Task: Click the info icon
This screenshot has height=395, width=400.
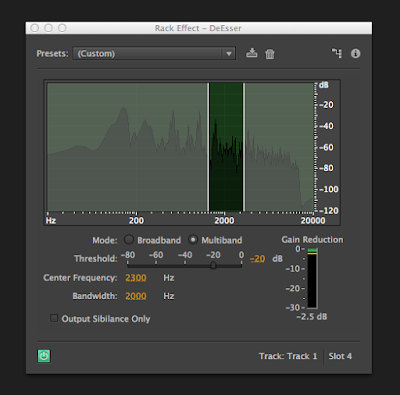Action: (356, 53)
